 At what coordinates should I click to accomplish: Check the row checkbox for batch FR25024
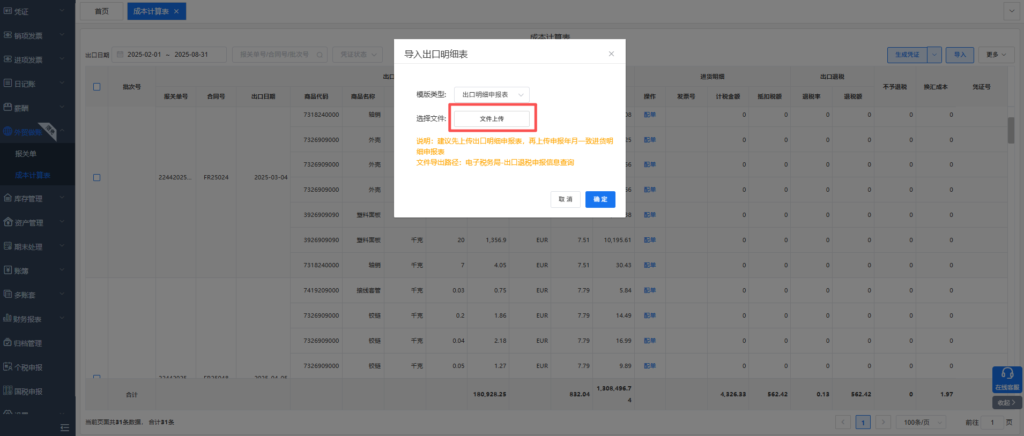tap(96, 177)
